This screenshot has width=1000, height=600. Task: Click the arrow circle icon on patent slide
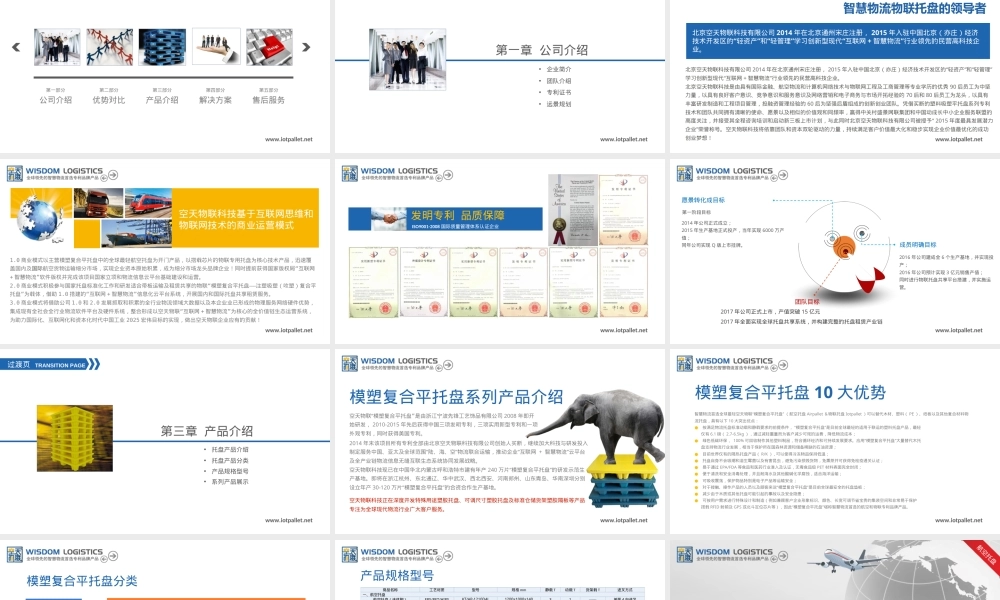[448, 175]
